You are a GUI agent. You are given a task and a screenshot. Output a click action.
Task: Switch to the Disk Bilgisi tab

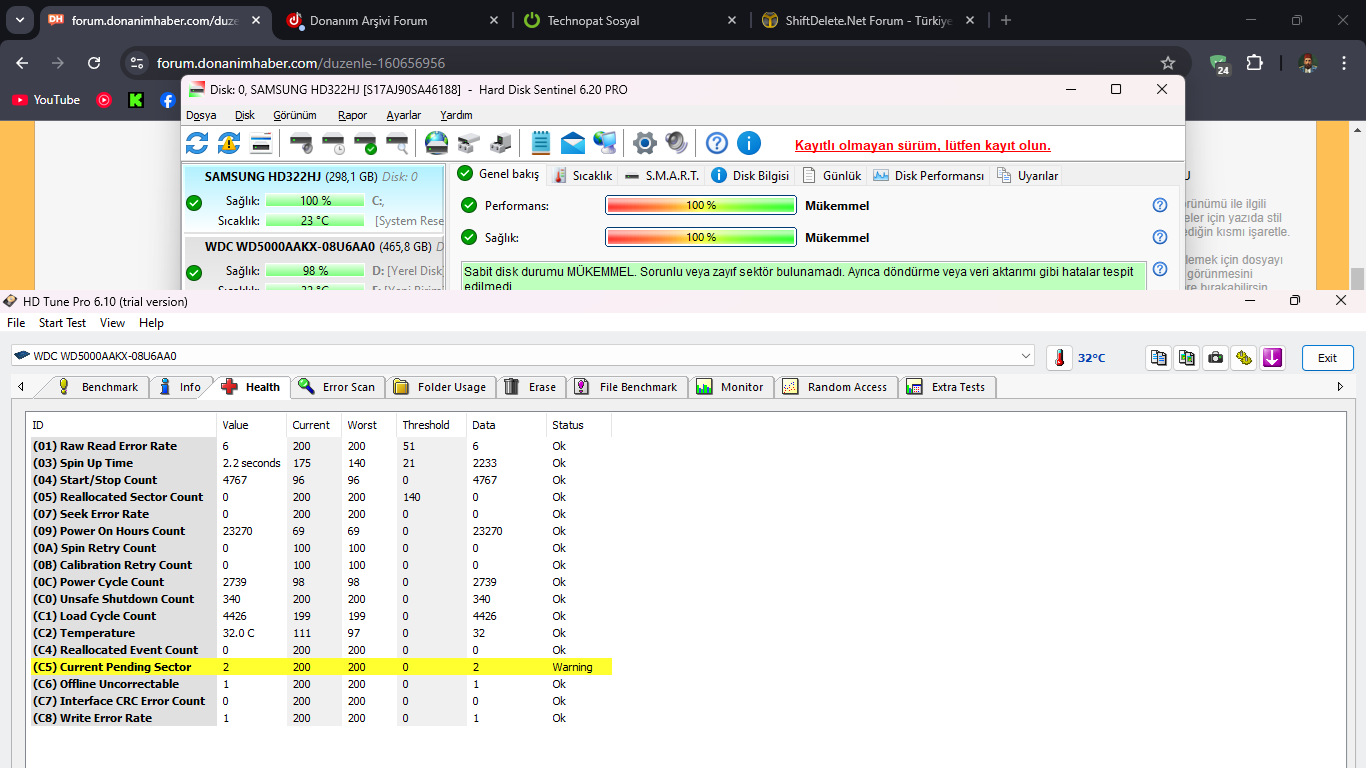point(750,175)
